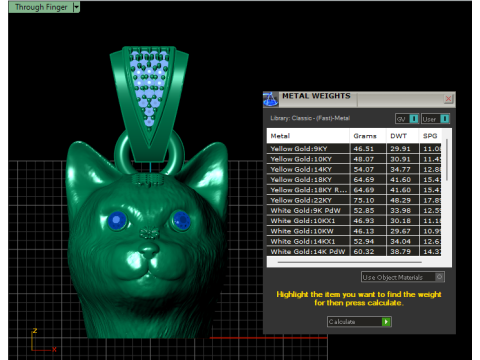Click the cat's nose on the model

click(x=149, y=250)
